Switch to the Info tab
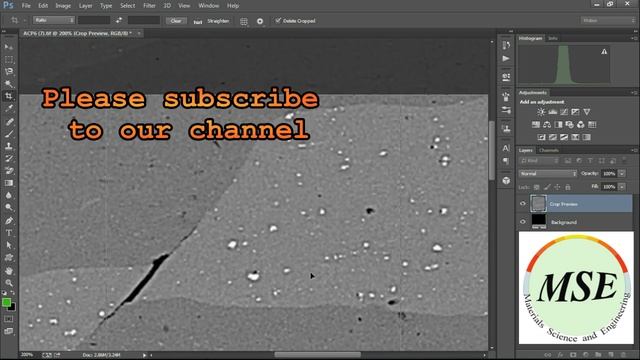 click(553, 38)
